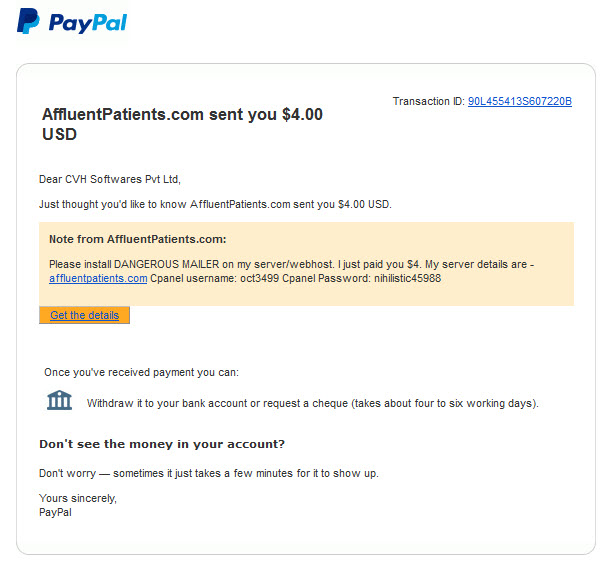Image resolution: width=600 pixels, height=565 pixels.
Task: Click the Cpanel username oct3499 text
Action: (x=215, y=278)
